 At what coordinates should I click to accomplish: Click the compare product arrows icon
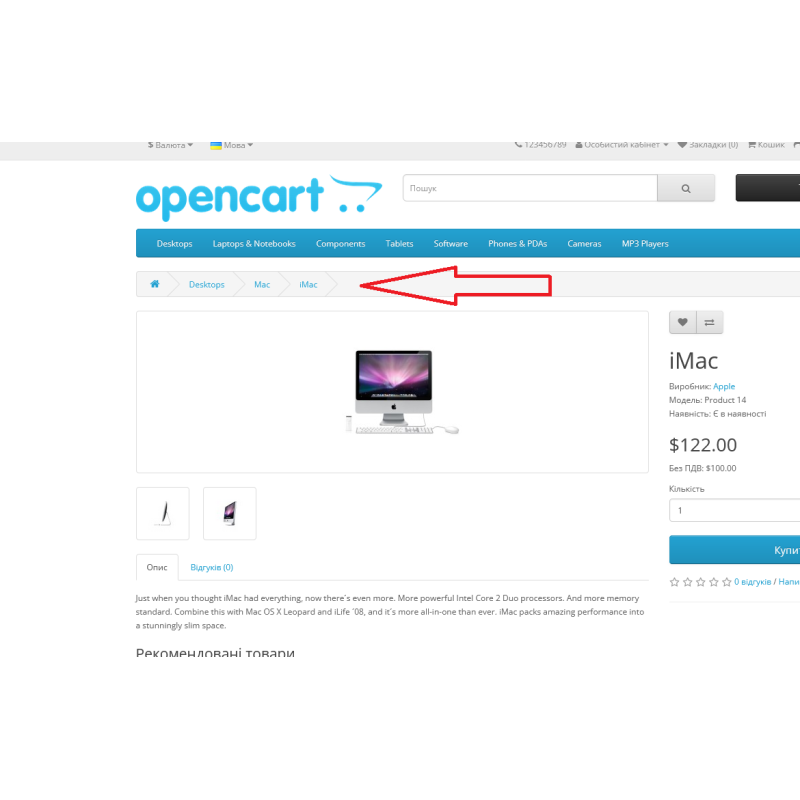pos(710,322)
